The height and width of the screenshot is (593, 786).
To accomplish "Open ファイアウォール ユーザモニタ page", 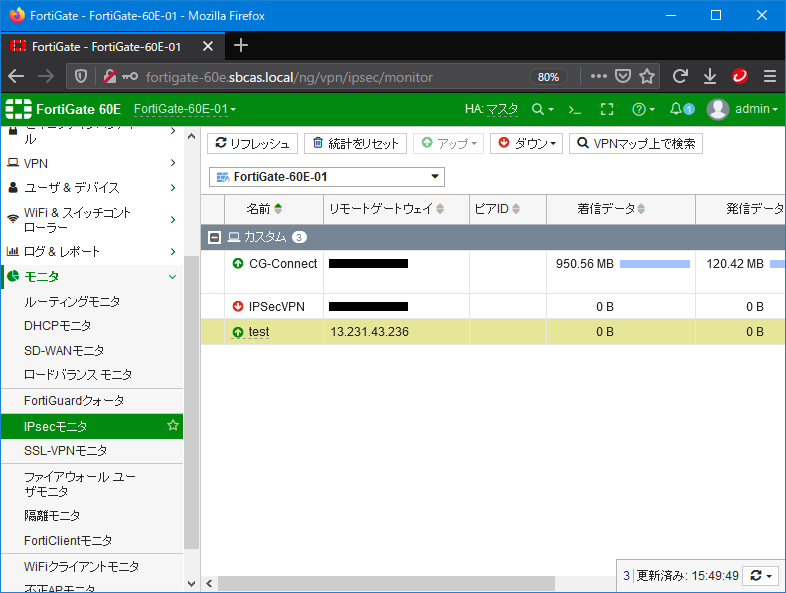I will coord(80,484).
